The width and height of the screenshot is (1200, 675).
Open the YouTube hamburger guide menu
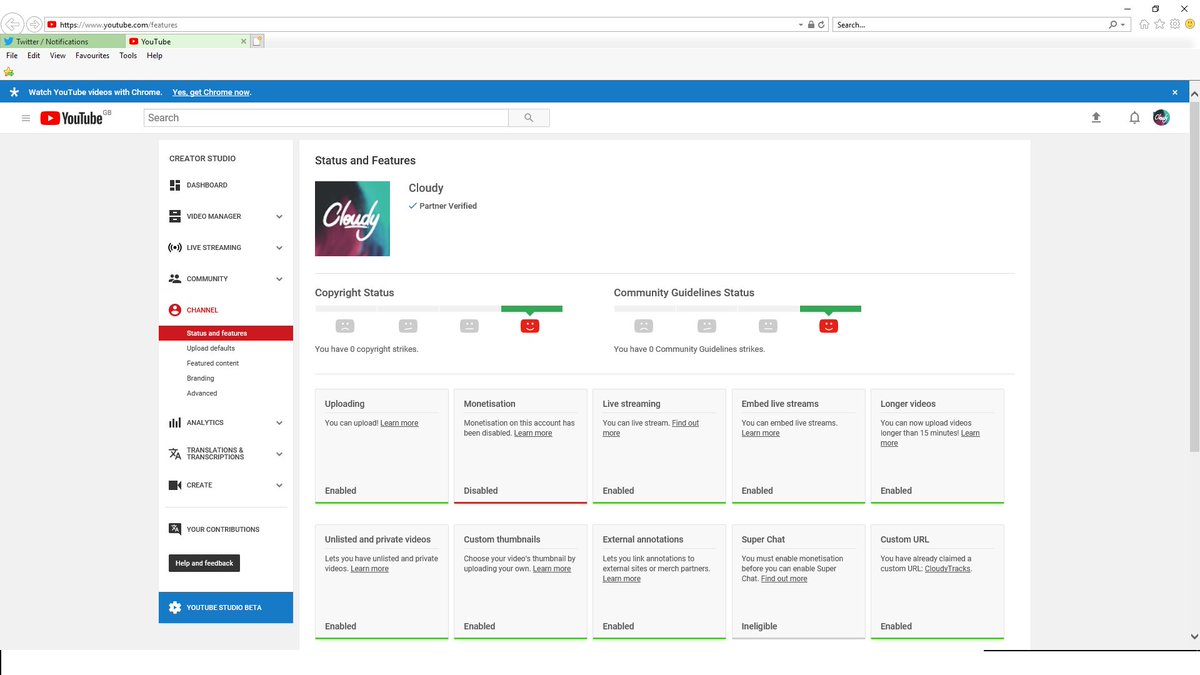click(x=26, y=118)
